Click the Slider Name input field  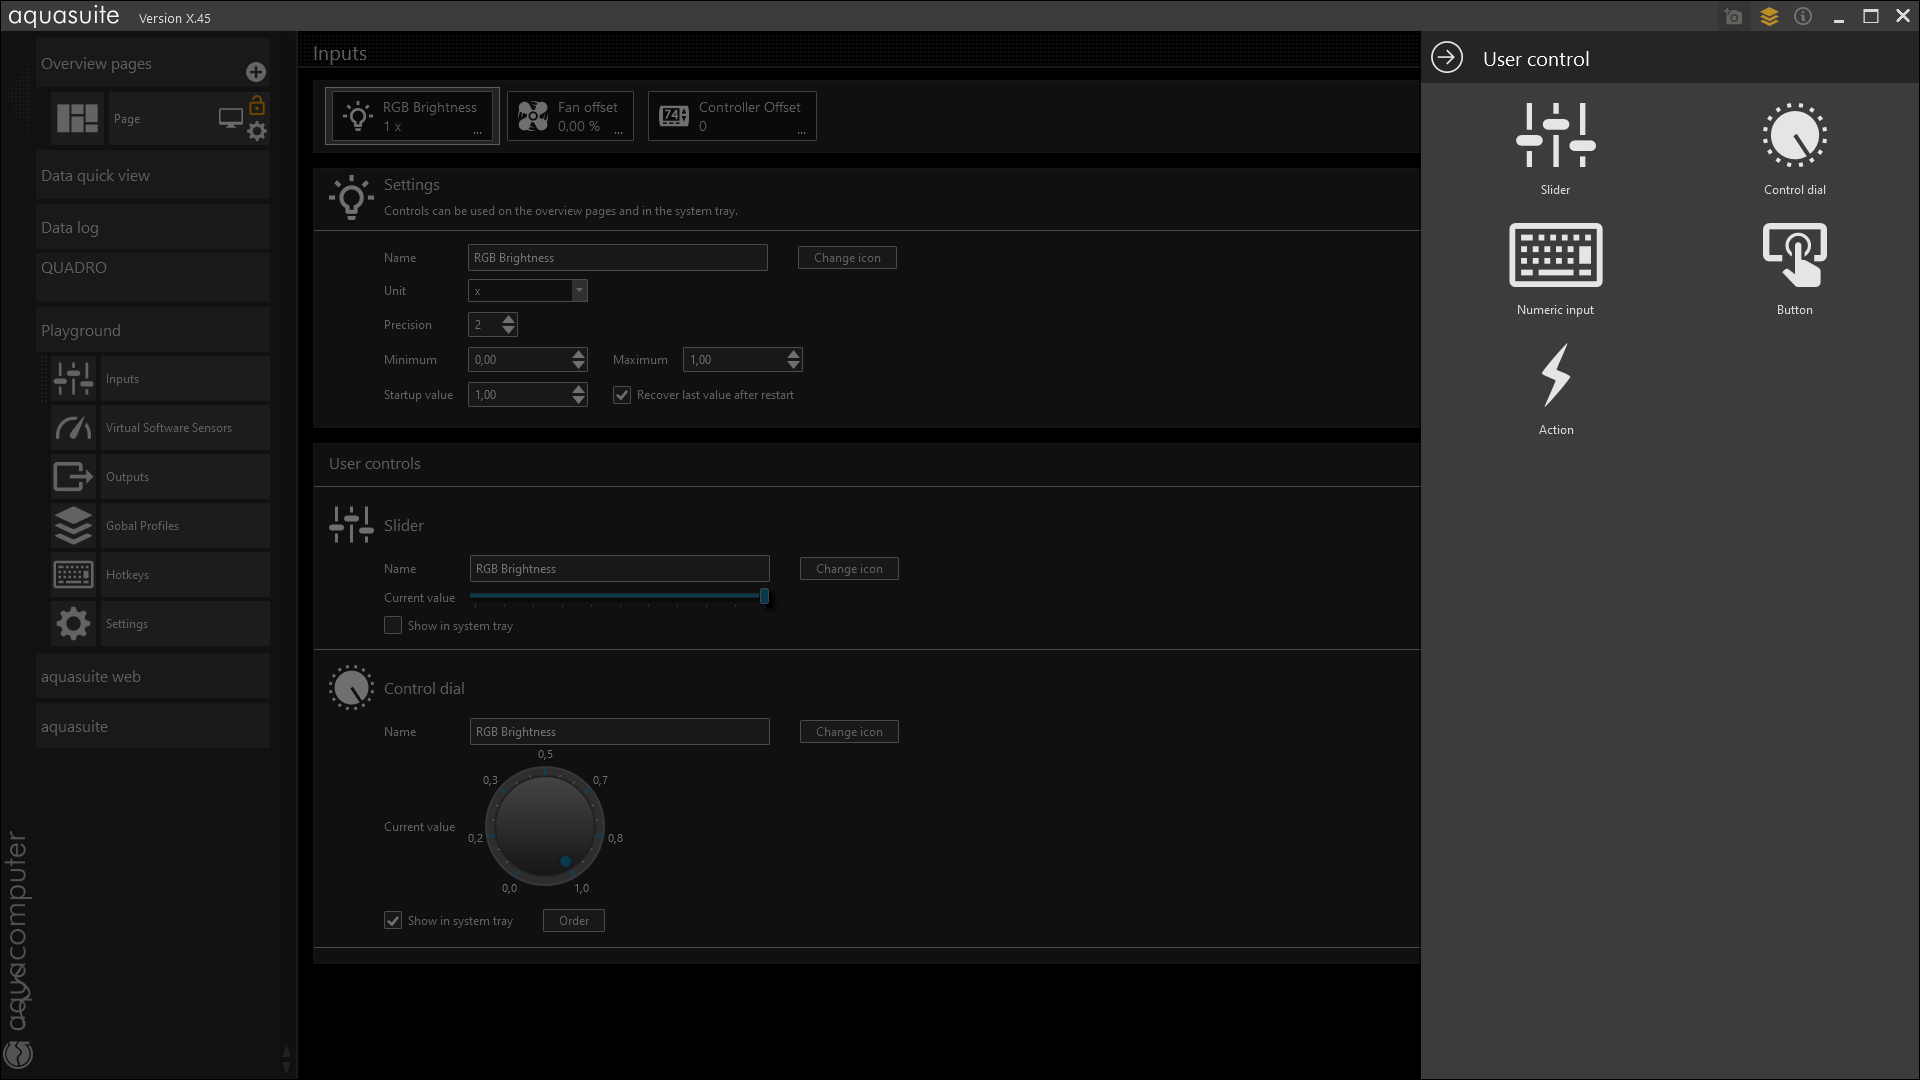pyautogui.click(x=620, y=569)
